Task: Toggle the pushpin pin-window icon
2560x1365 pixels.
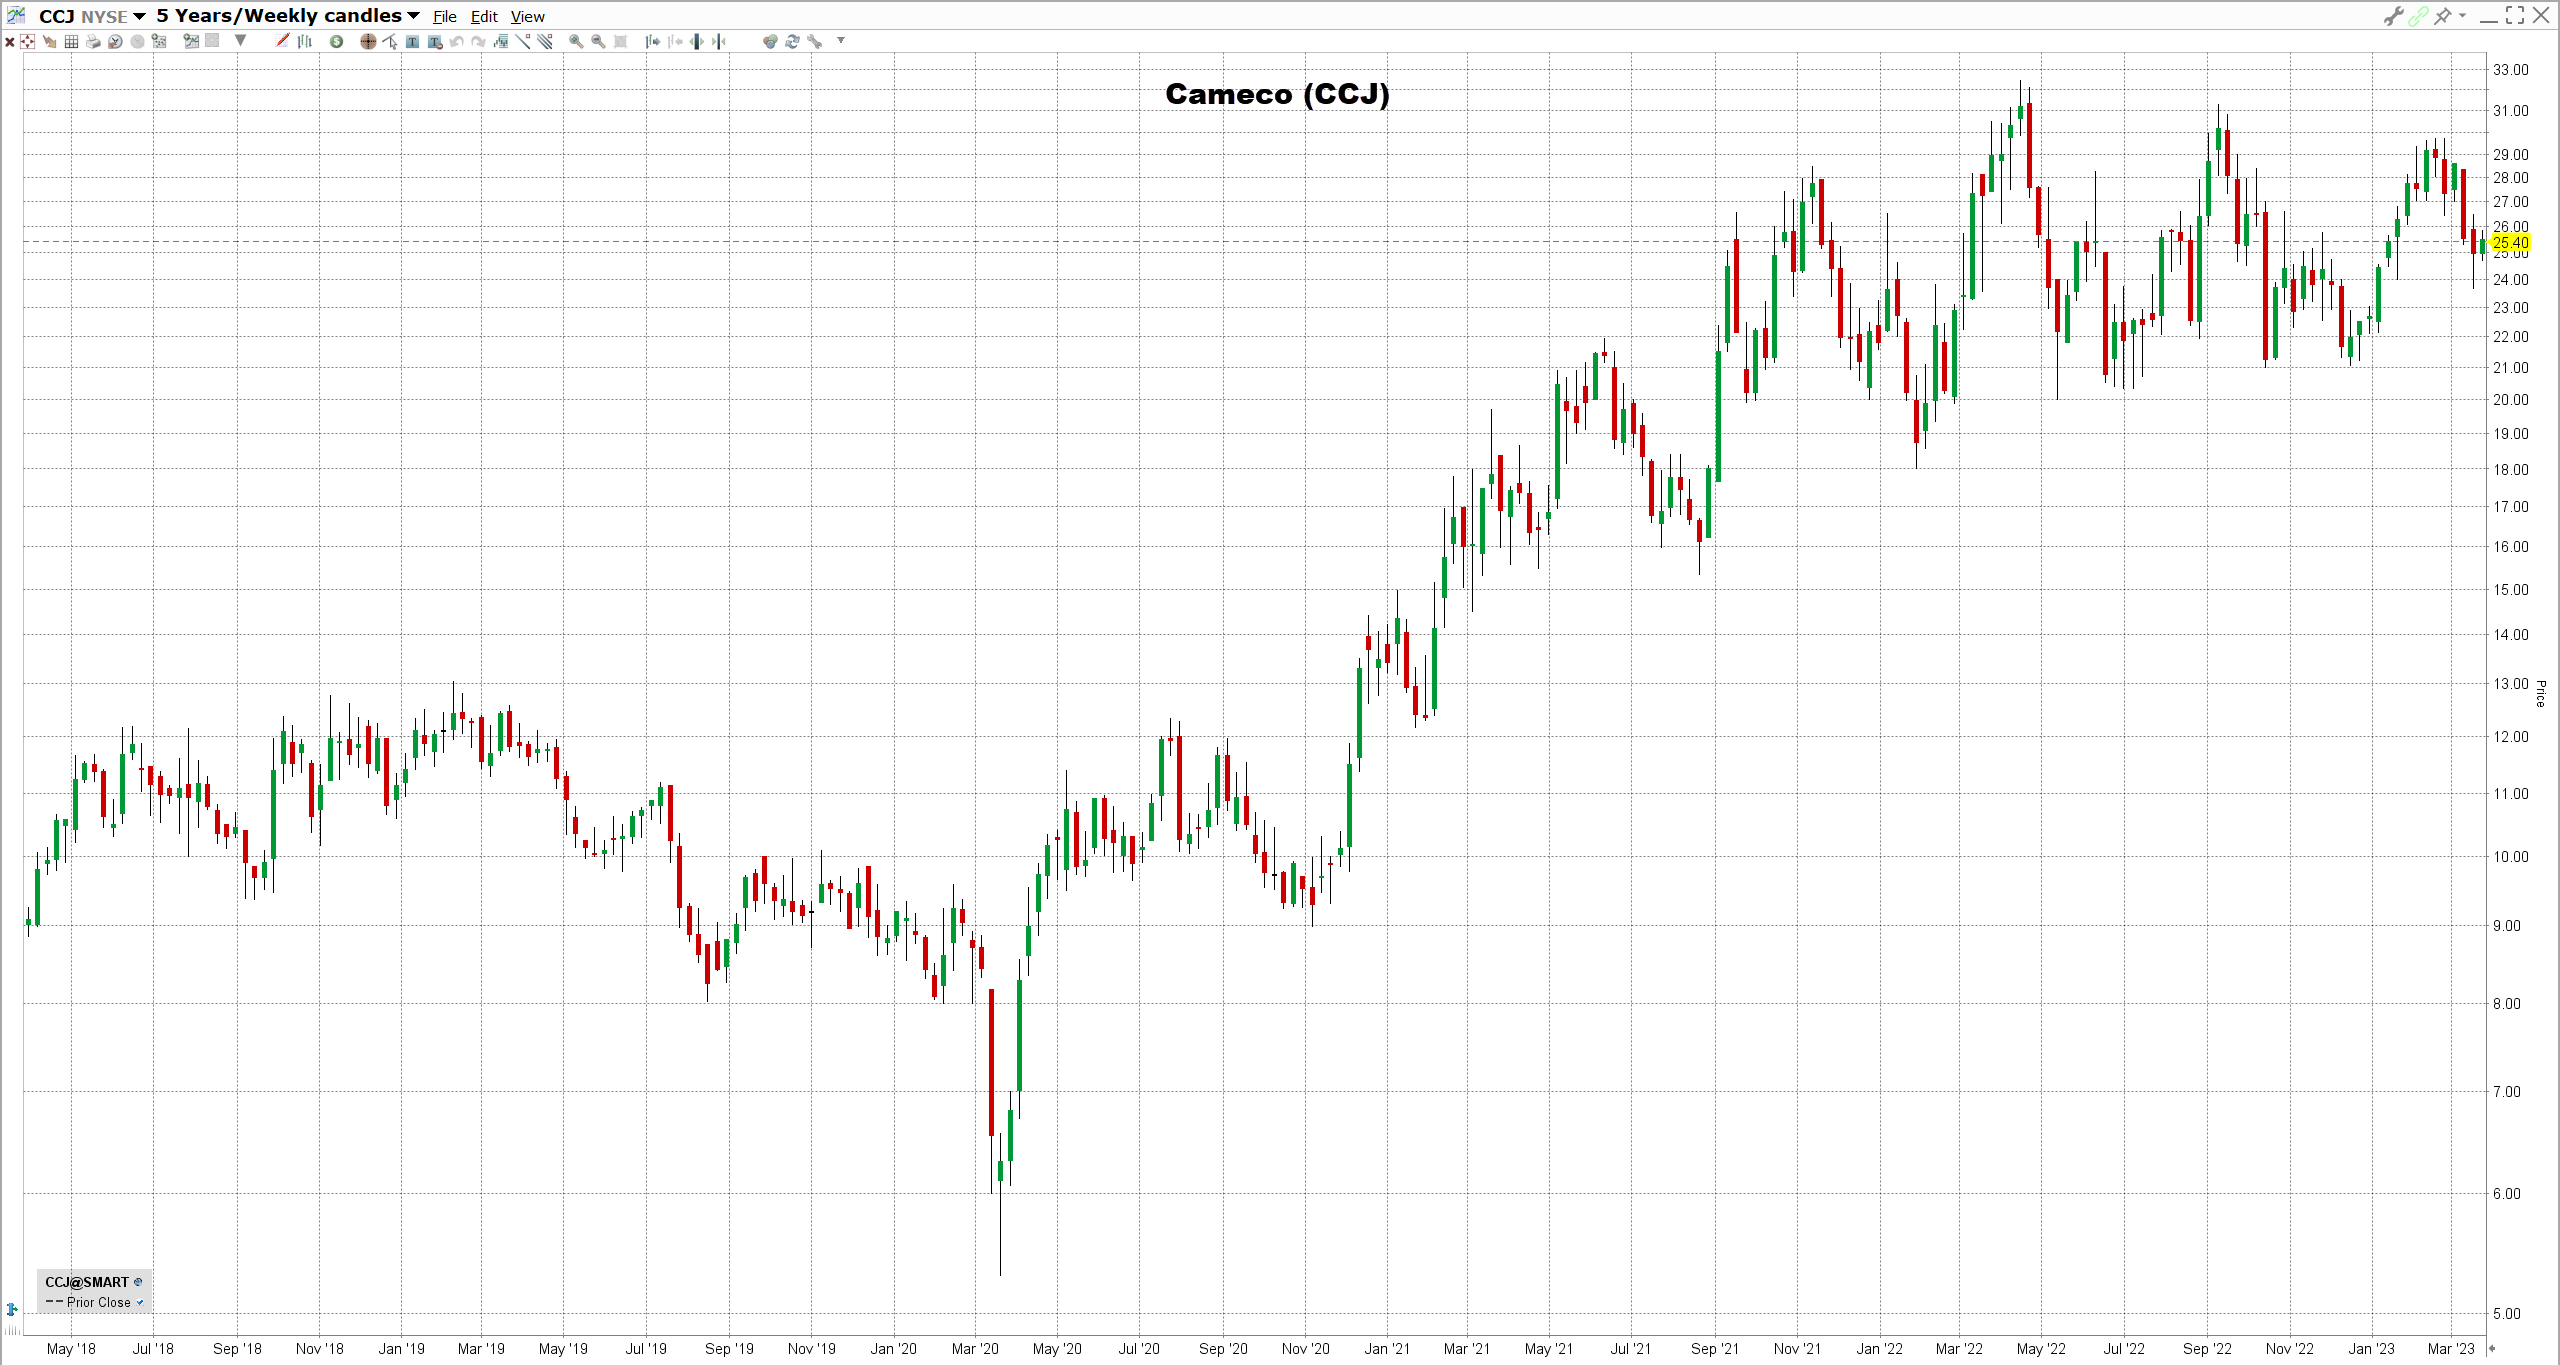Action: point(2442,16)
